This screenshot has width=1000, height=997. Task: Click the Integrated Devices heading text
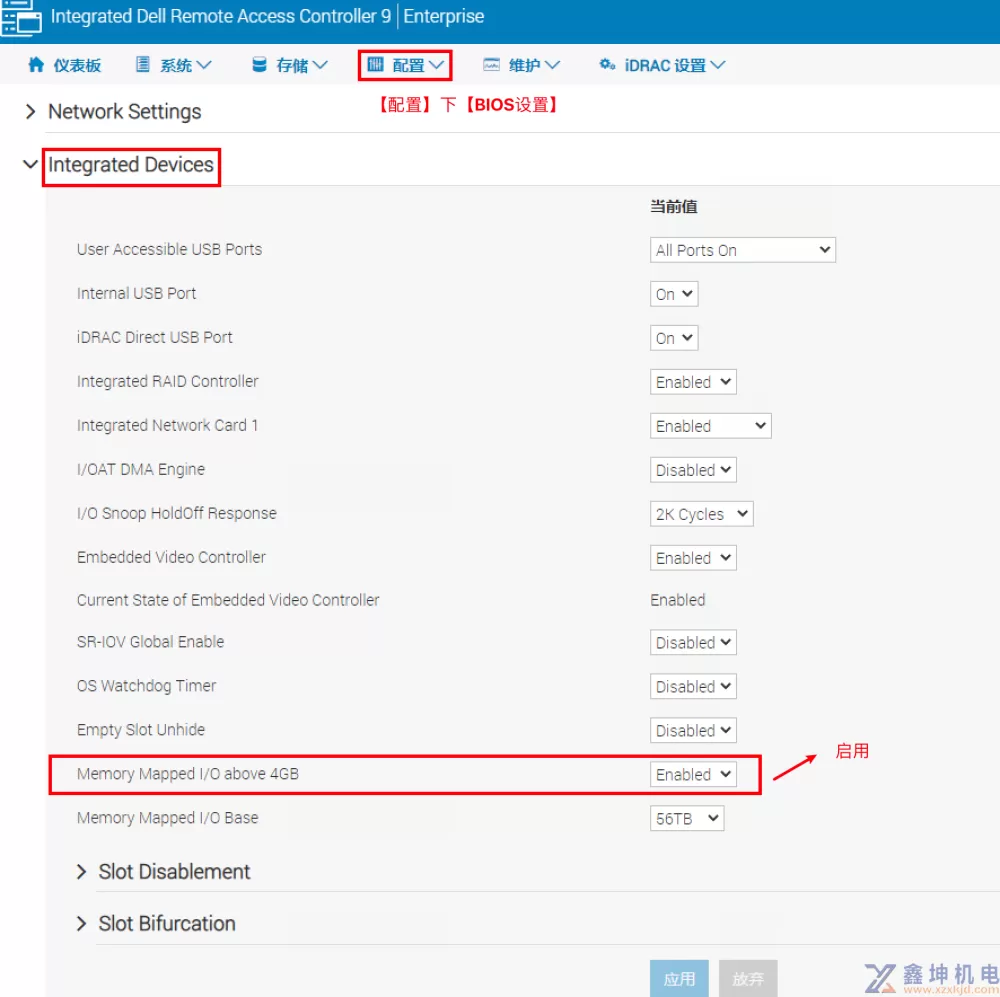coord(131,165)
